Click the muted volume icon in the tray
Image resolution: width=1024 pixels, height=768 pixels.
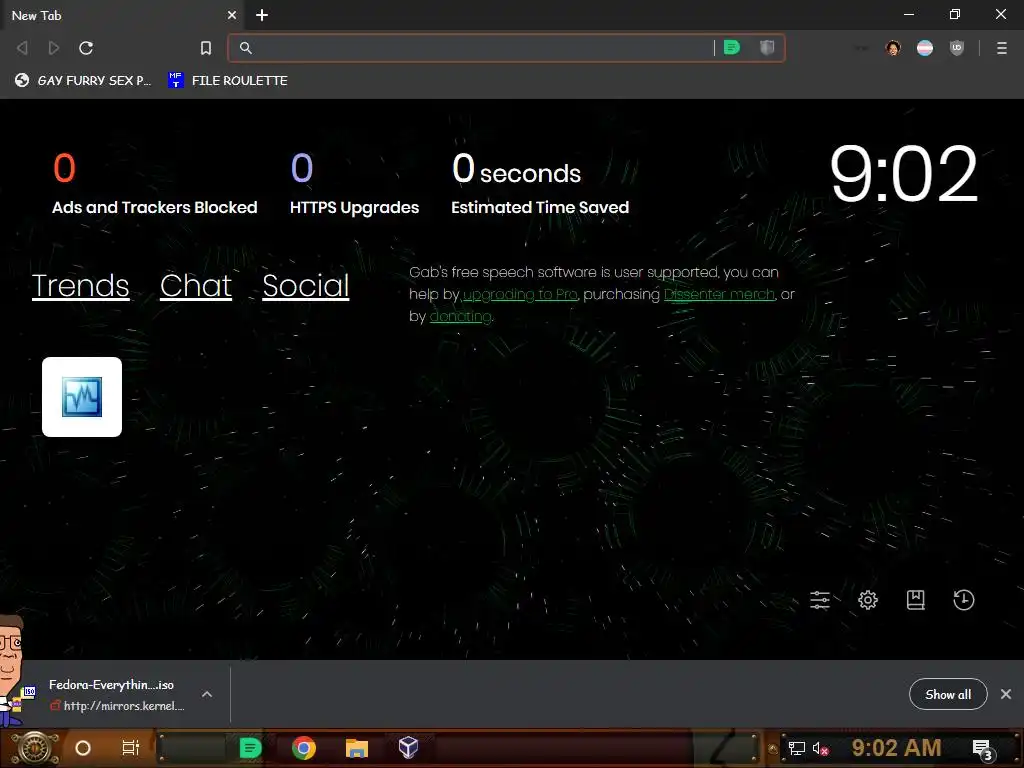[820, 748]
